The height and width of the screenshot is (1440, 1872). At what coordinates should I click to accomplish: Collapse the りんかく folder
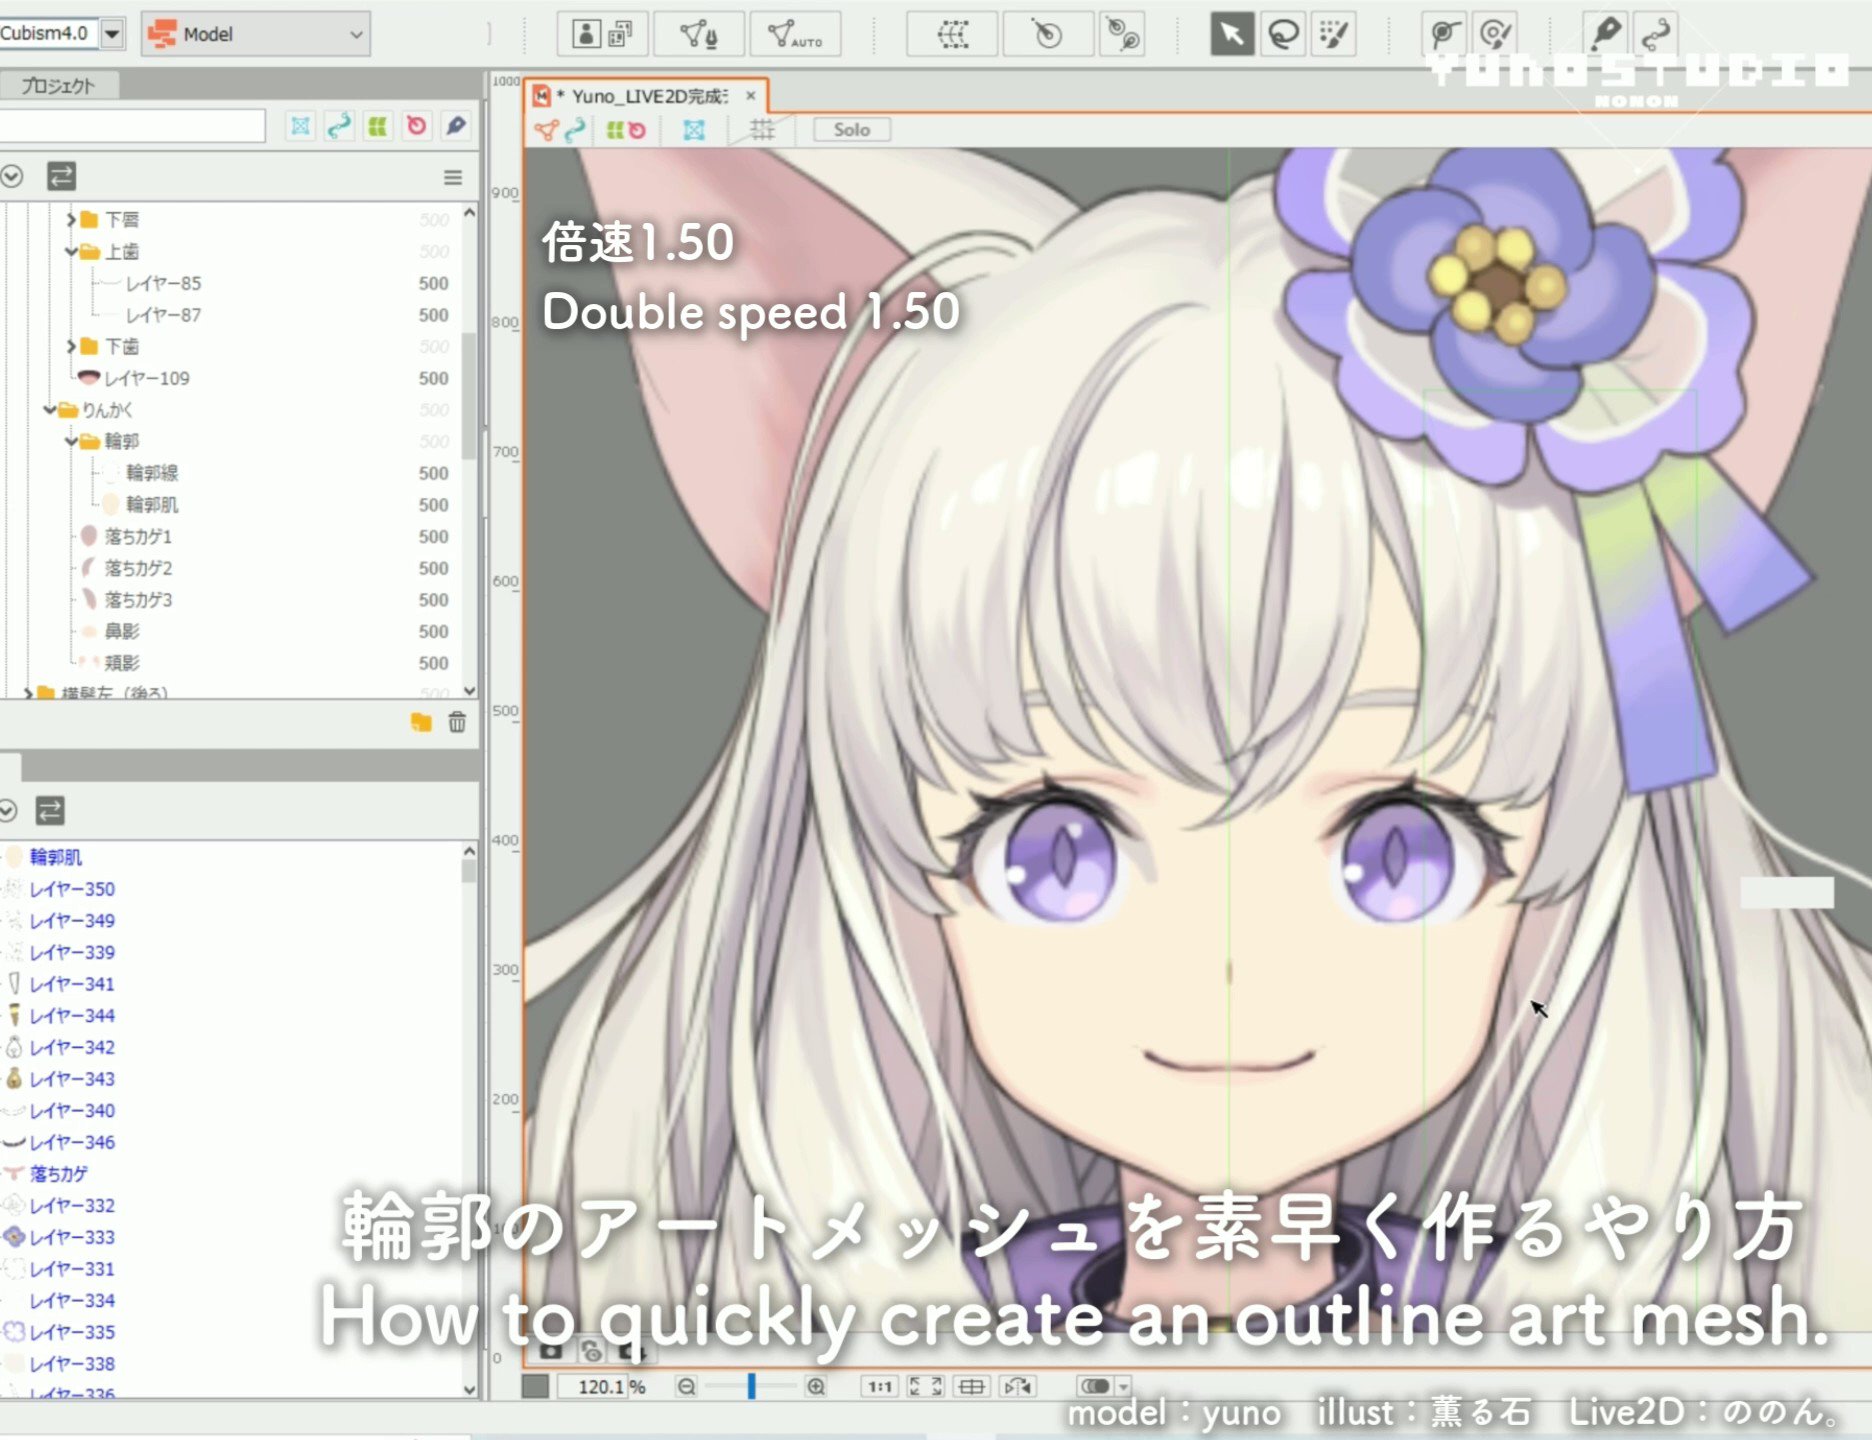pos(50,410)
